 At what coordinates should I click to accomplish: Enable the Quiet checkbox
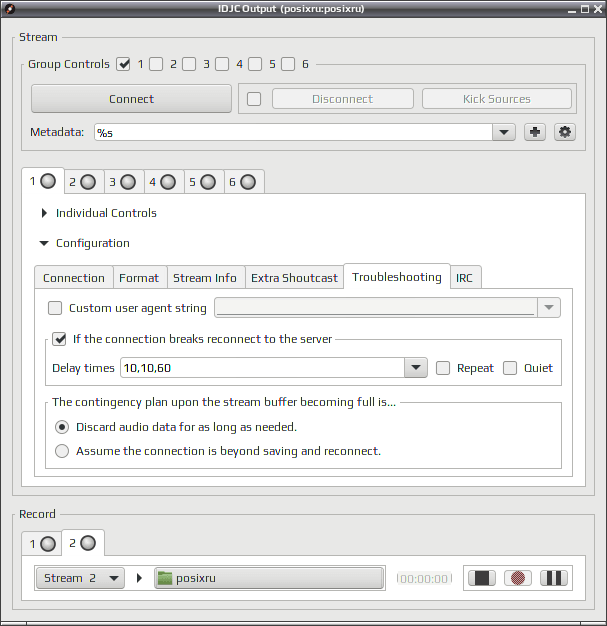pos(510,368)
